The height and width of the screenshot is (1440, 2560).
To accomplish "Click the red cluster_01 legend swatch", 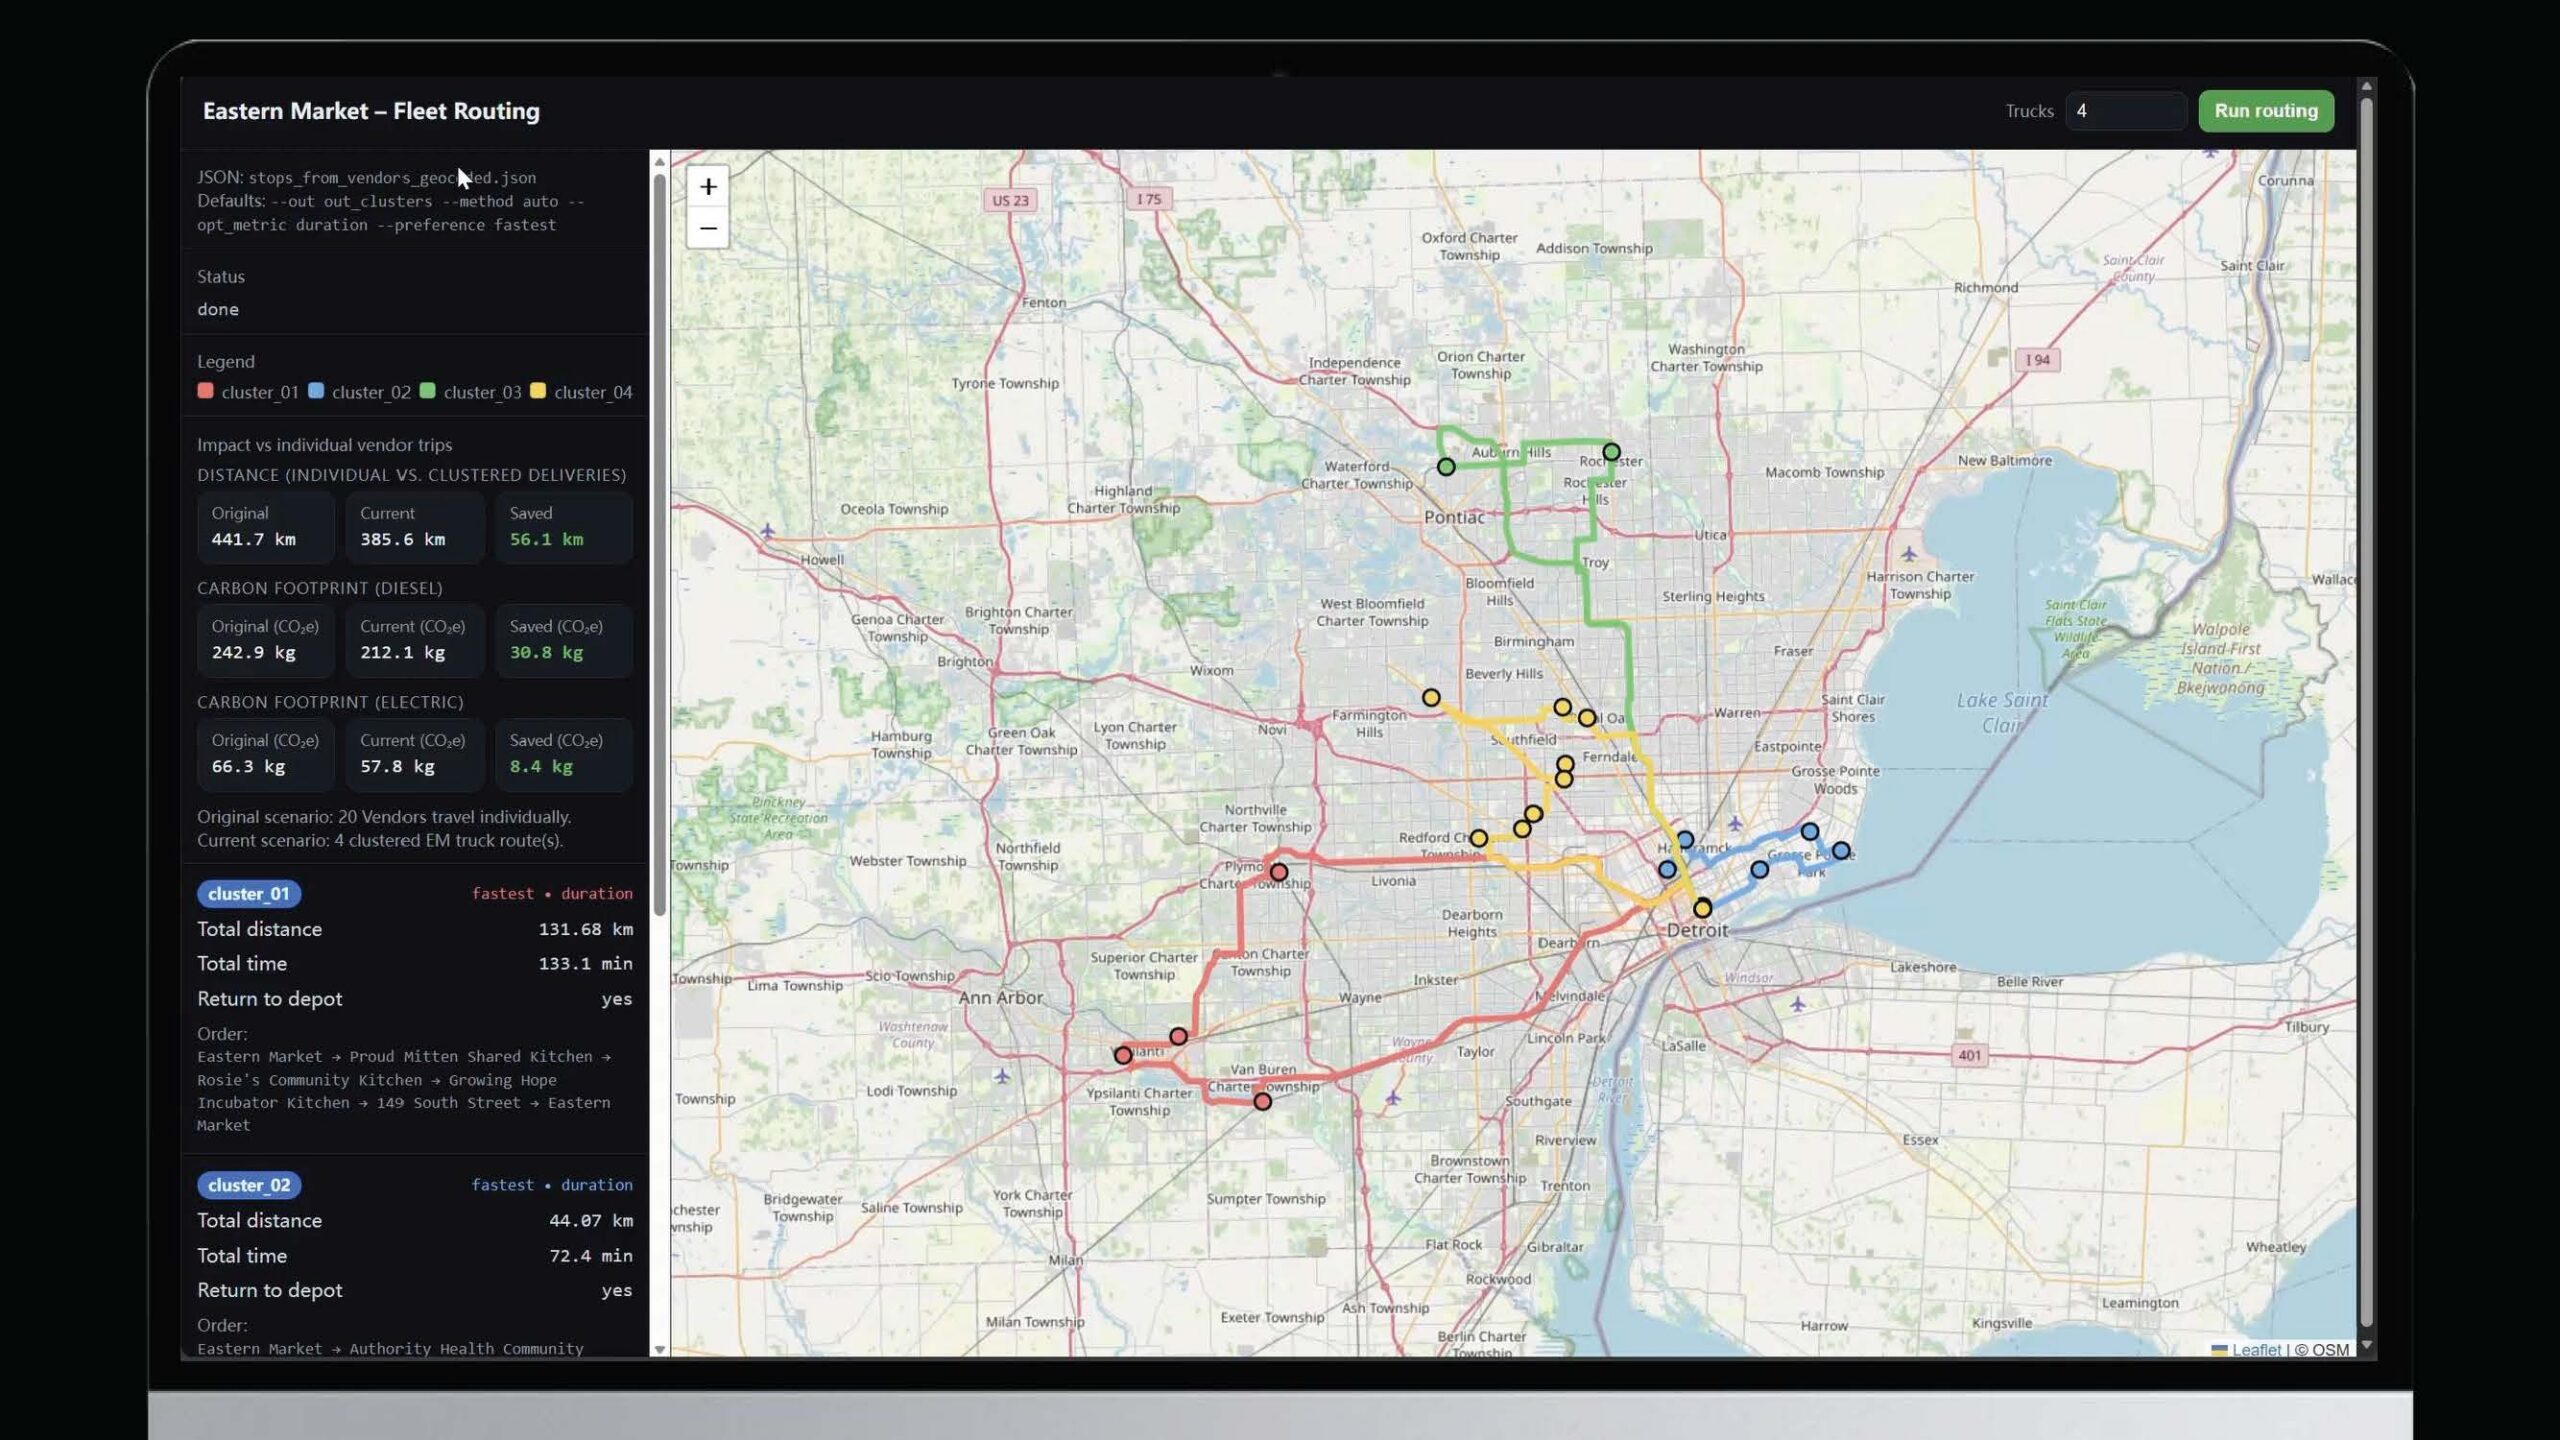I will coord(206,391).
